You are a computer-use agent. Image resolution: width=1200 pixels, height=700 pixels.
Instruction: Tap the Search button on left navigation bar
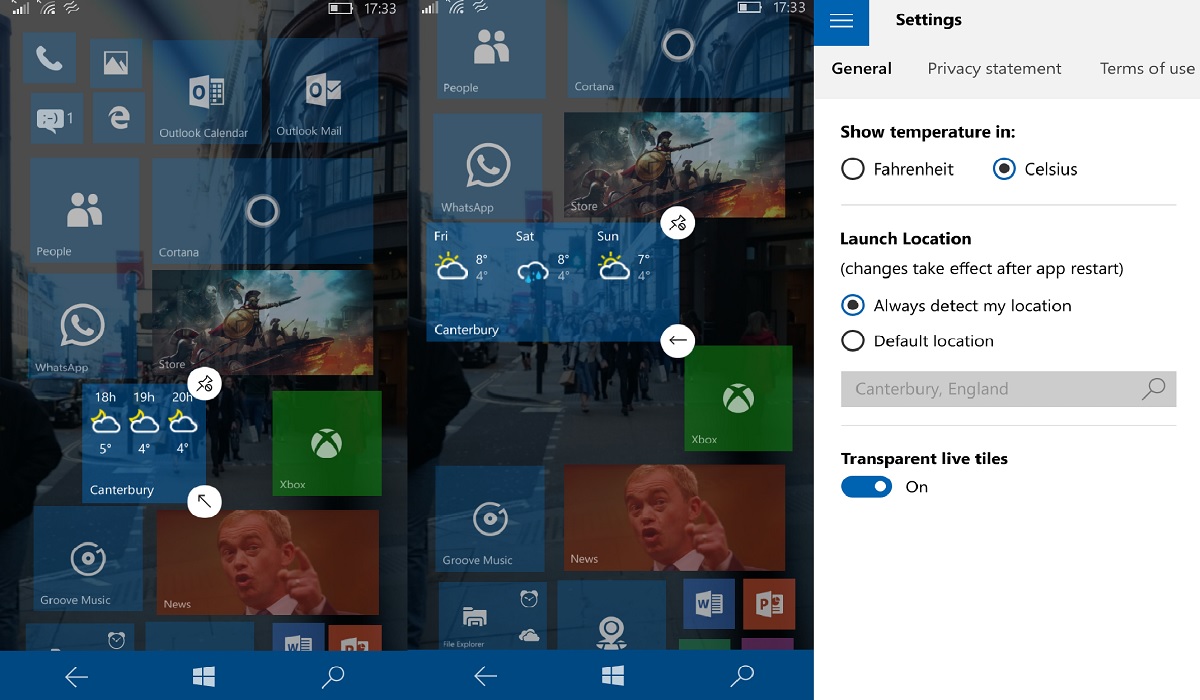pos(332,677)
